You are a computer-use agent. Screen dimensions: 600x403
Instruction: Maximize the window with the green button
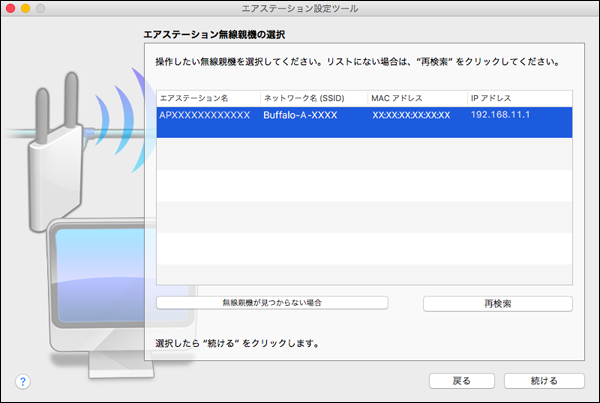[x=47, y=9]
